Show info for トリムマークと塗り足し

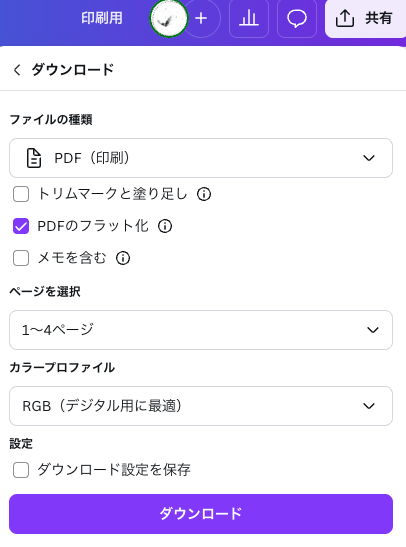(204, 194)
